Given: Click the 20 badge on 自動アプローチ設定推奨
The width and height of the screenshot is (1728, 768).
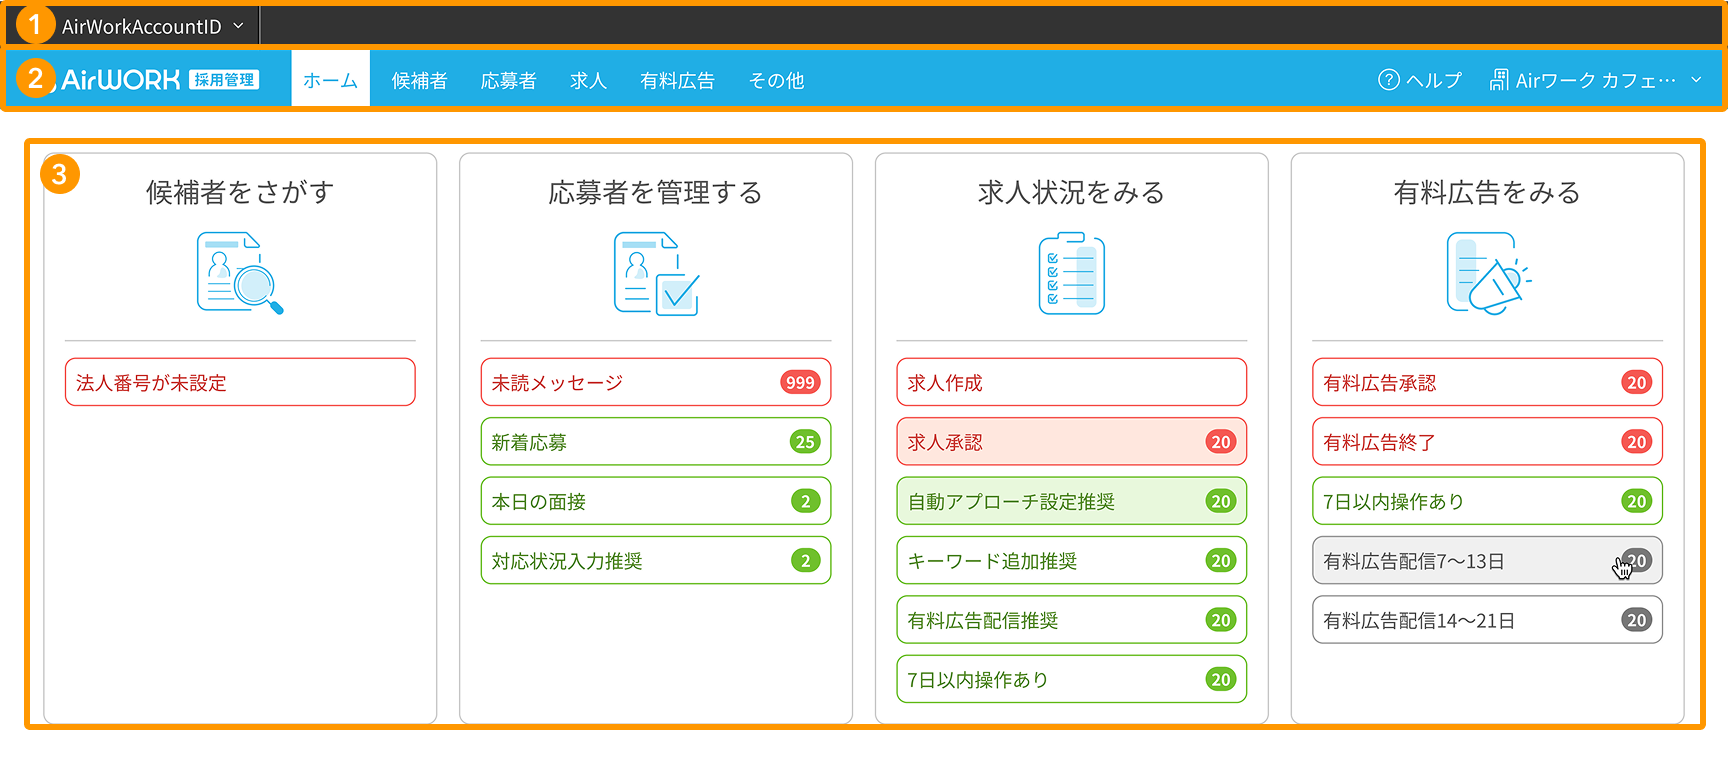Looking at the screenshot, I should click(x=1221, y=501).
